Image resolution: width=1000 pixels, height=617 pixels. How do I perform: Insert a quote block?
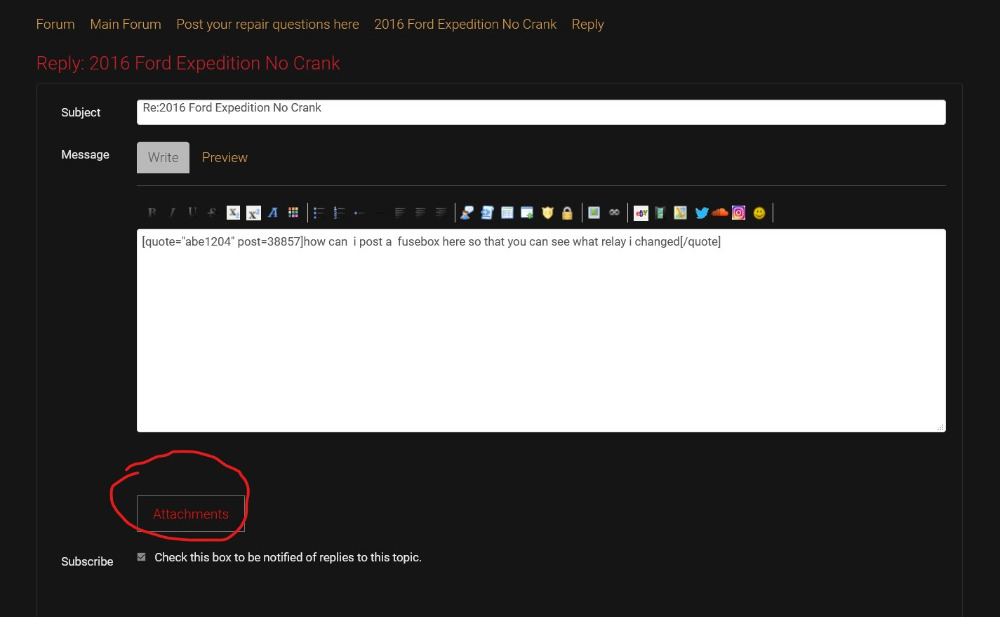467,212
